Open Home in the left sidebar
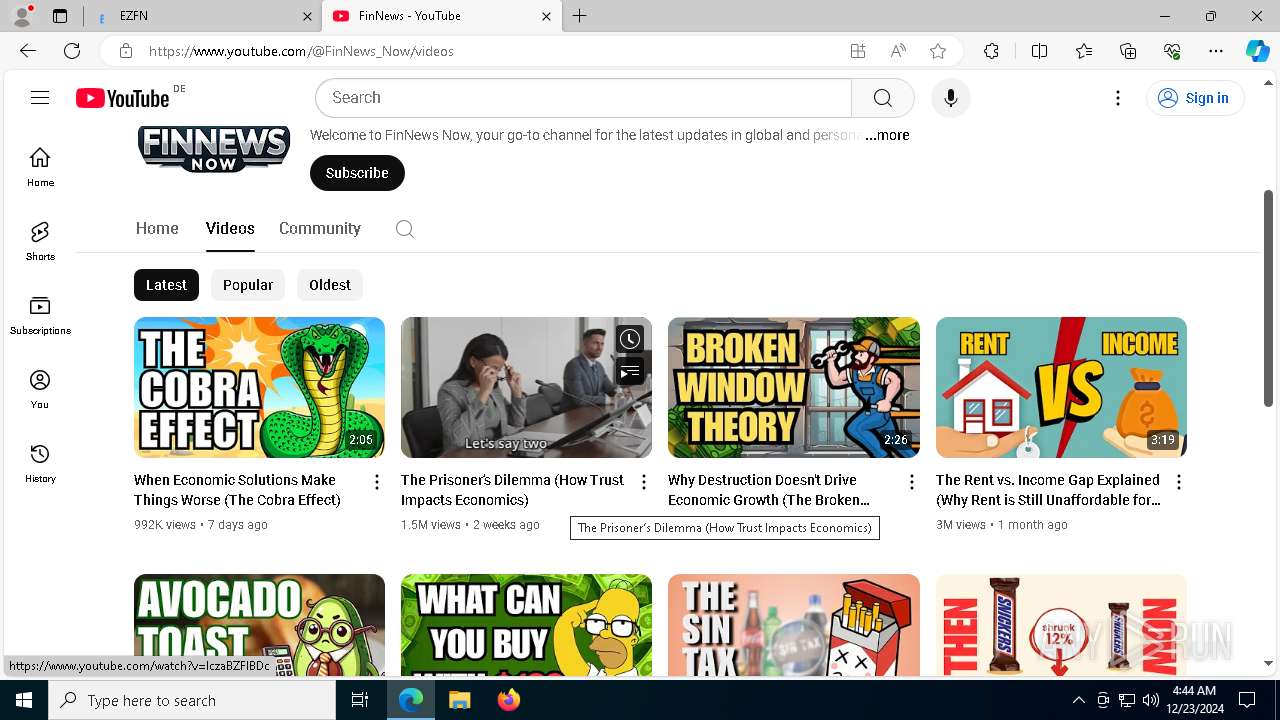Image resolution: width=1280 pixels, height=720 pixels. [x=40, y=167]
